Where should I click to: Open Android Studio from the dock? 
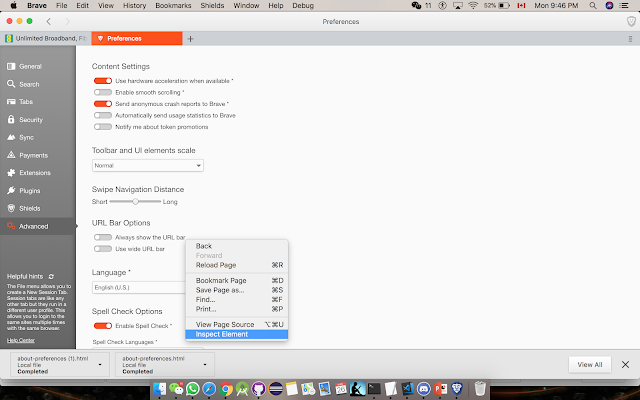(x=242, y=388)
